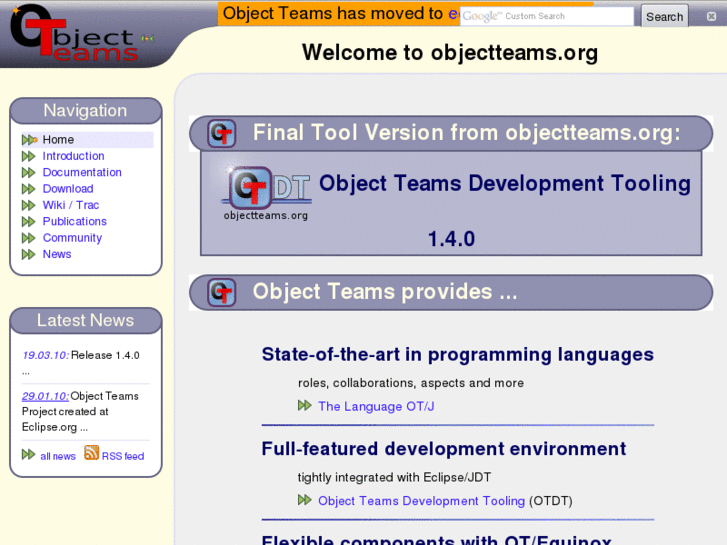Image resolution: width=727 pixels, height=545 pixels.
Task: Click the tightly integrated with Eclipse/JDT text
Action: (394, 477)
